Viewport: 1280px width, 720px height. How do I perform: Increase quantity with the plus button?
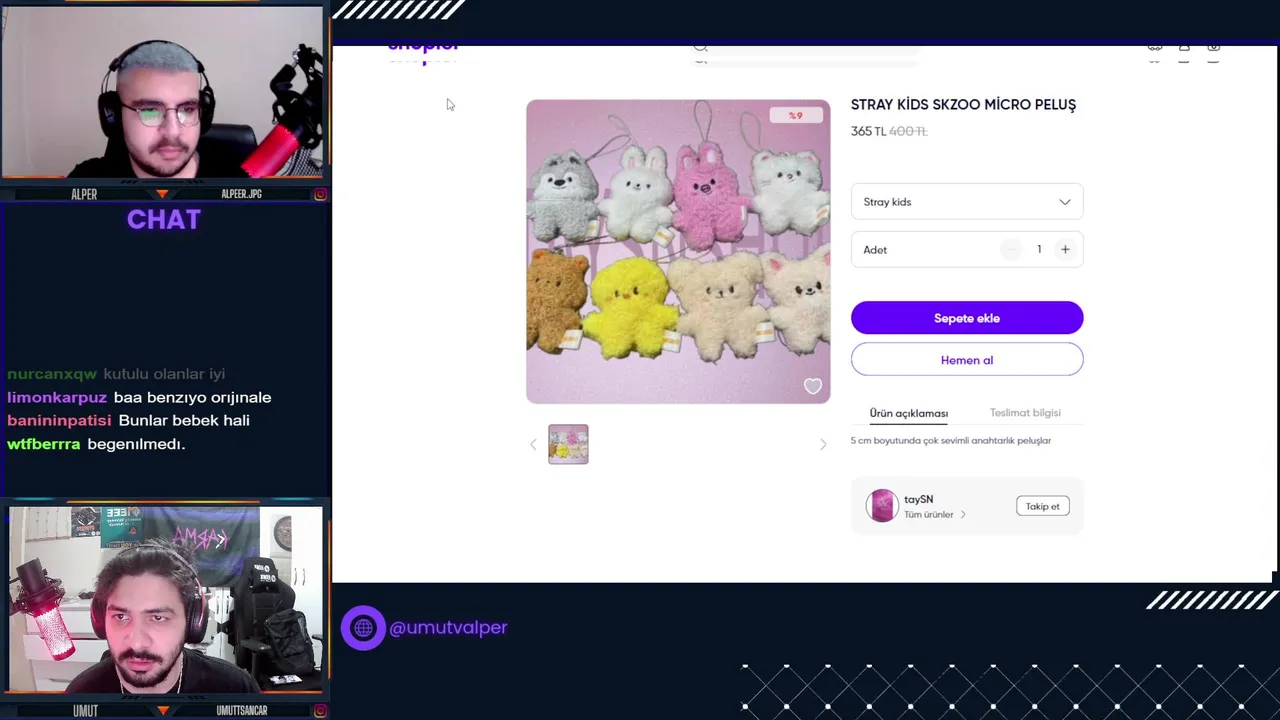(x=1065, y=250)
